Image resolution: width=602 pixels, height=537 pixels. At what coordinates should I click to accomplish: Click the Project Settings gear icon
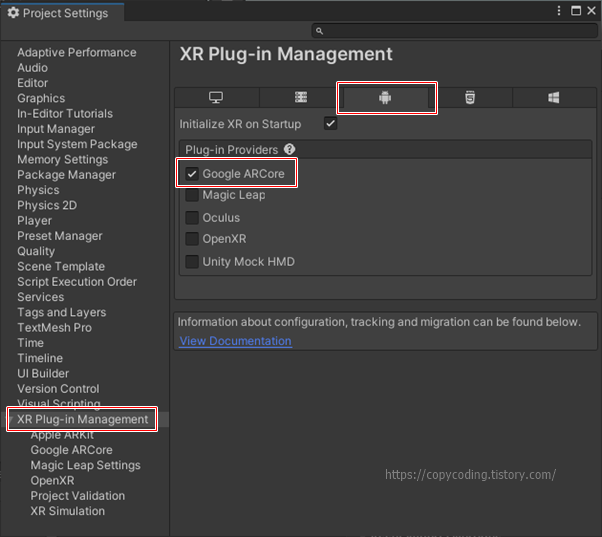coord(13,13)
